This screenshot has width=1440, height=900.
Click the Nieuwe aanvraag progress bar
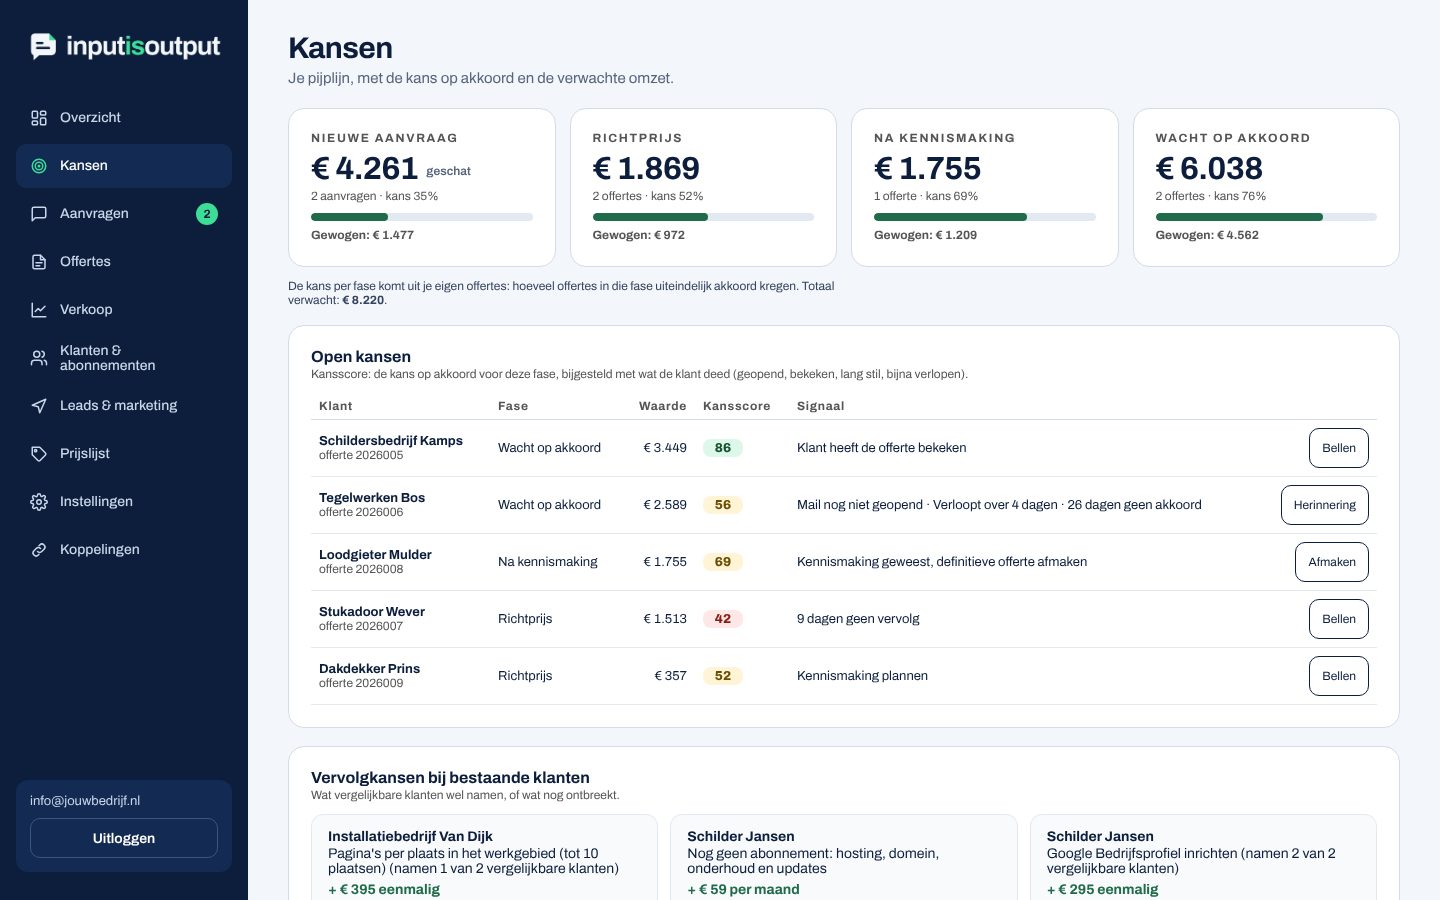coord(422,217)
